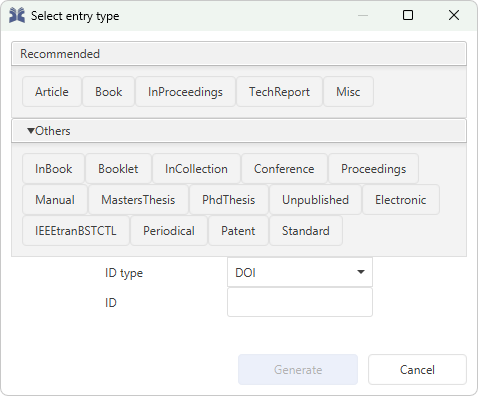Select the MastersThesis entry type
This screenshot has width=478, height=396.
point(138,200)
